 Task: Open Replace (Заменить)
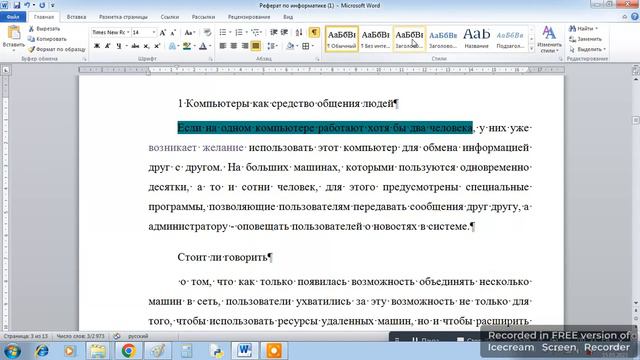click(x=586, y=39)
